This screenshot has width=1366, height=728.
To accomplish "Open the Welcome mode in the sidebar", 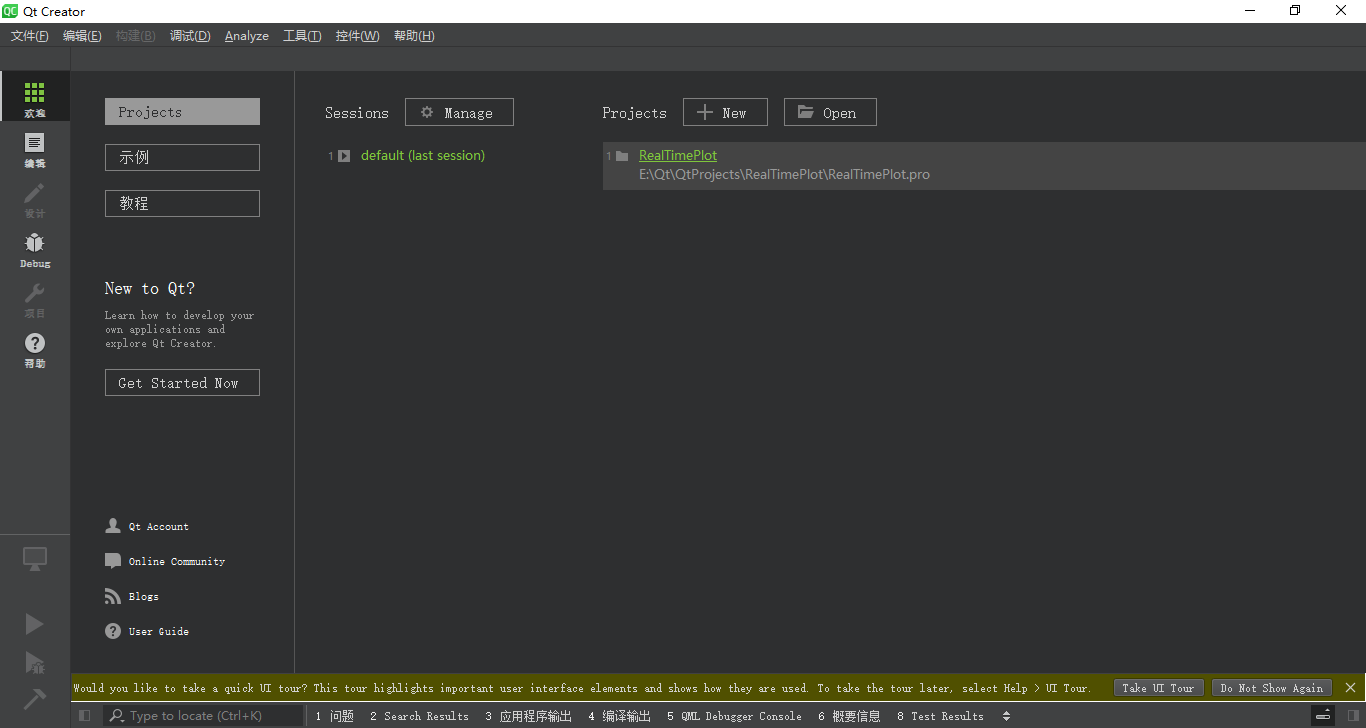I will click(x=35, y=98).
